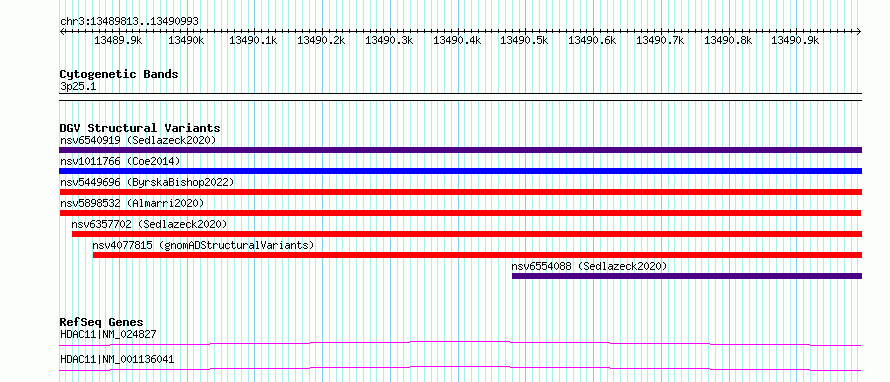Click the red nsv6357702 variant bar
This screenshot has width=890, height=382.
[467, 234]
